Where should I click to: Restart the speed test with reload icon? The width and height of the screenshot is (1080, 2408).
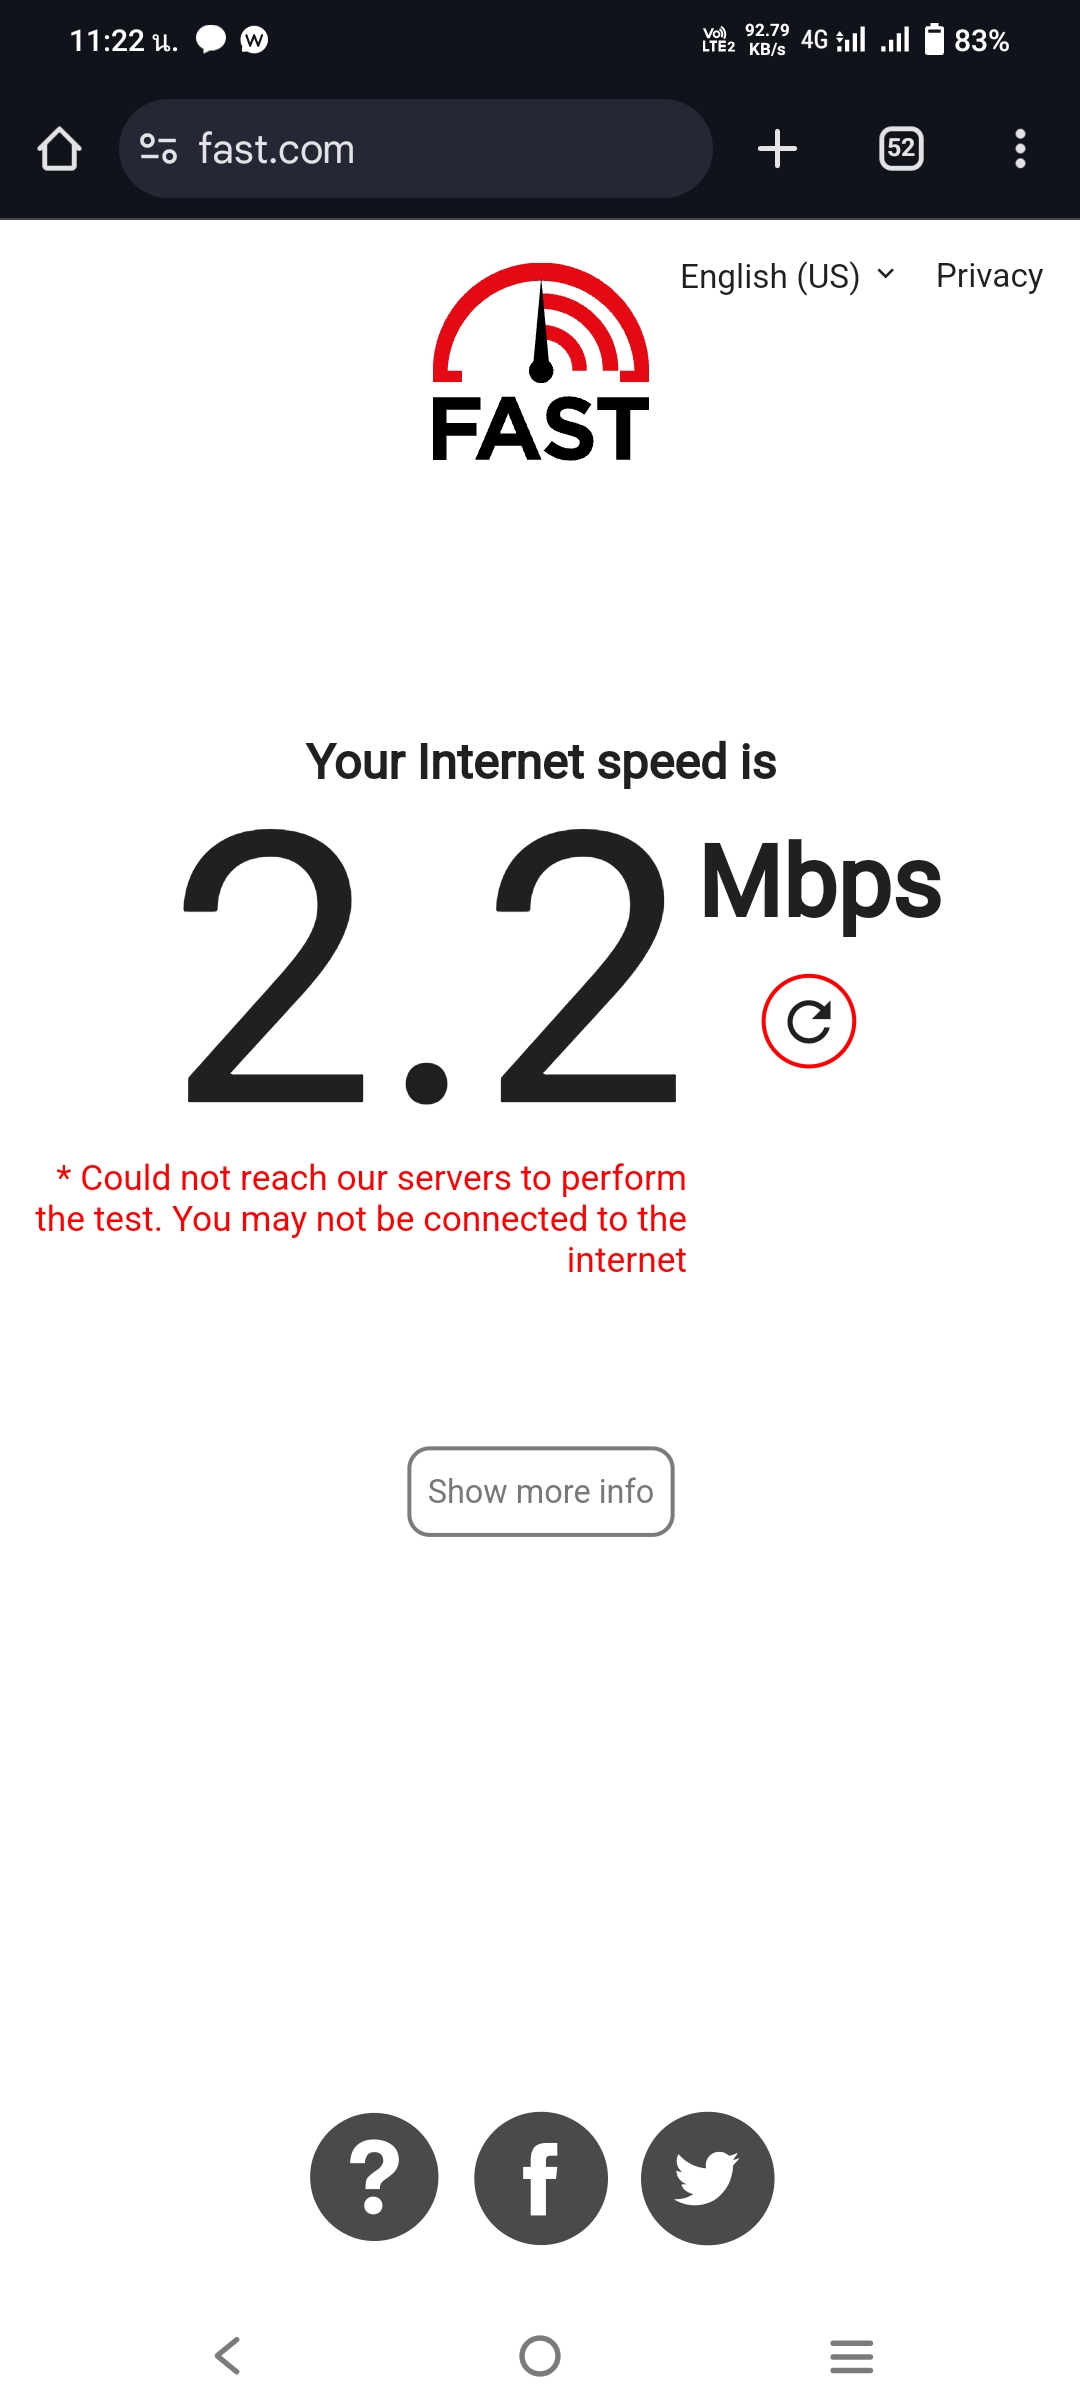point(808,1021)
